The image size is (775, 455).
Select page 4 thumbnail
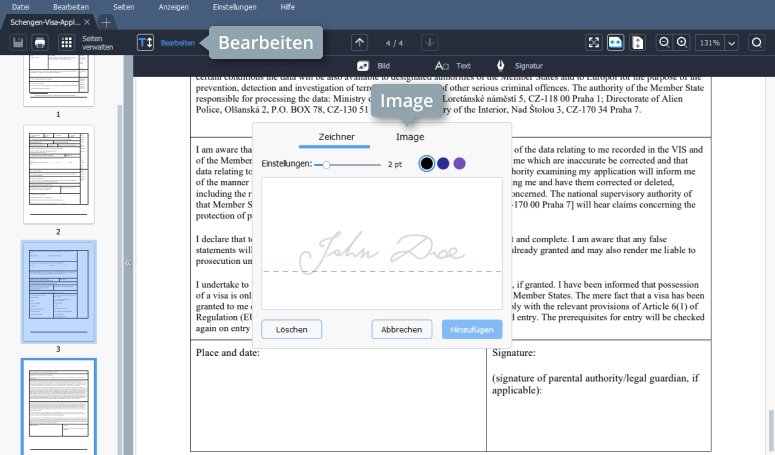pyautogui.click(x=59, y=406)
